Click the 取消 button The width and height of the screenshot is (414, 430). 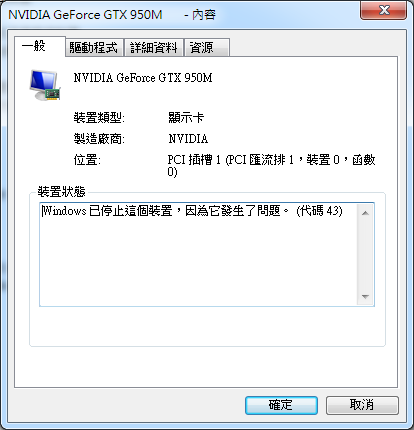(x=362, y=405)
